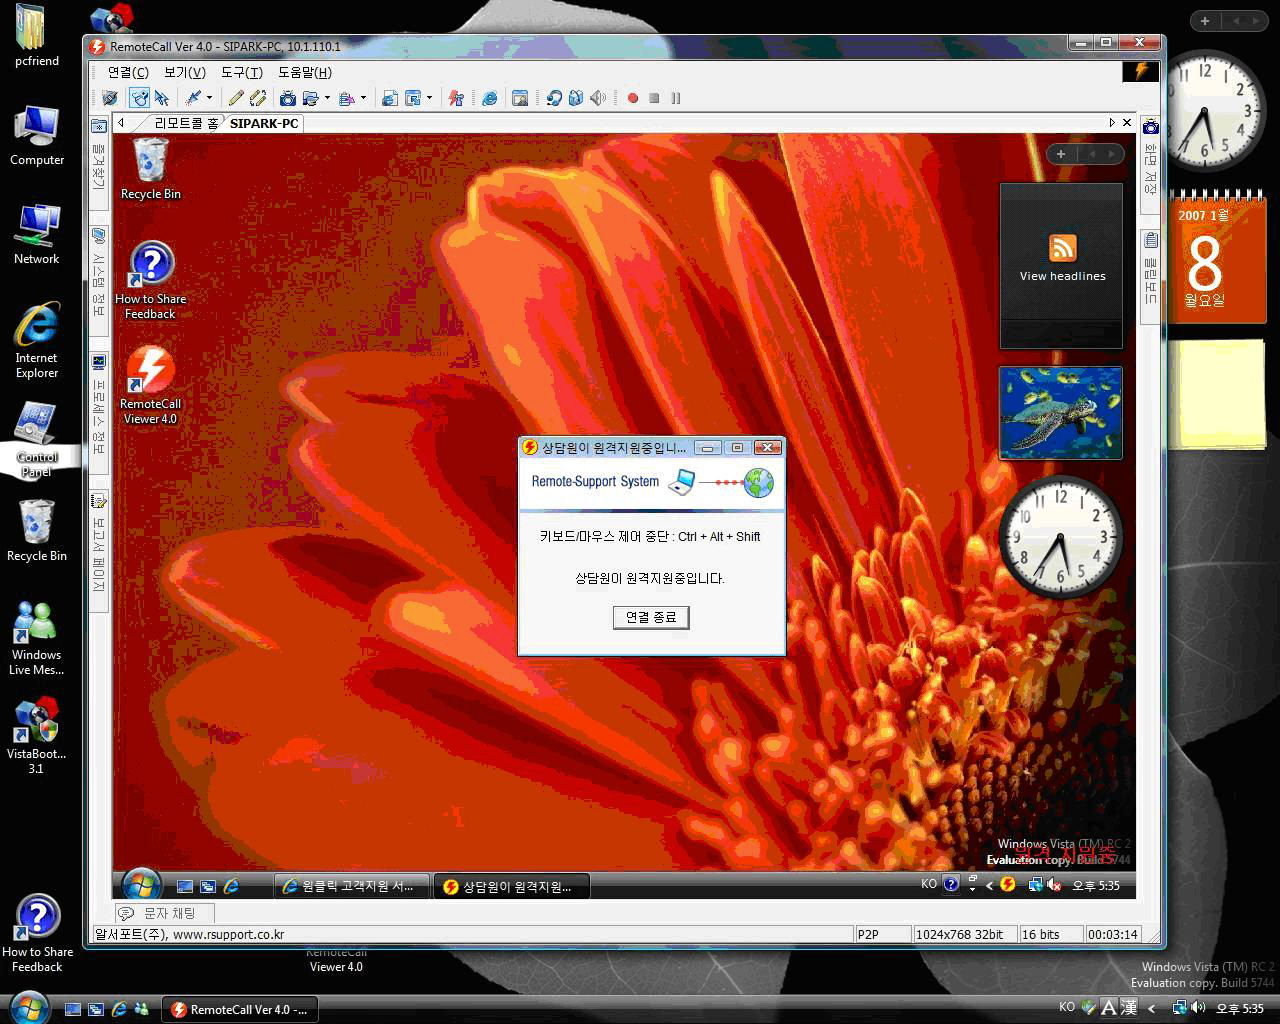1280x1024 pixels.
Task: Click the host sidebar add gadget plus
Action: (1205, 20)
